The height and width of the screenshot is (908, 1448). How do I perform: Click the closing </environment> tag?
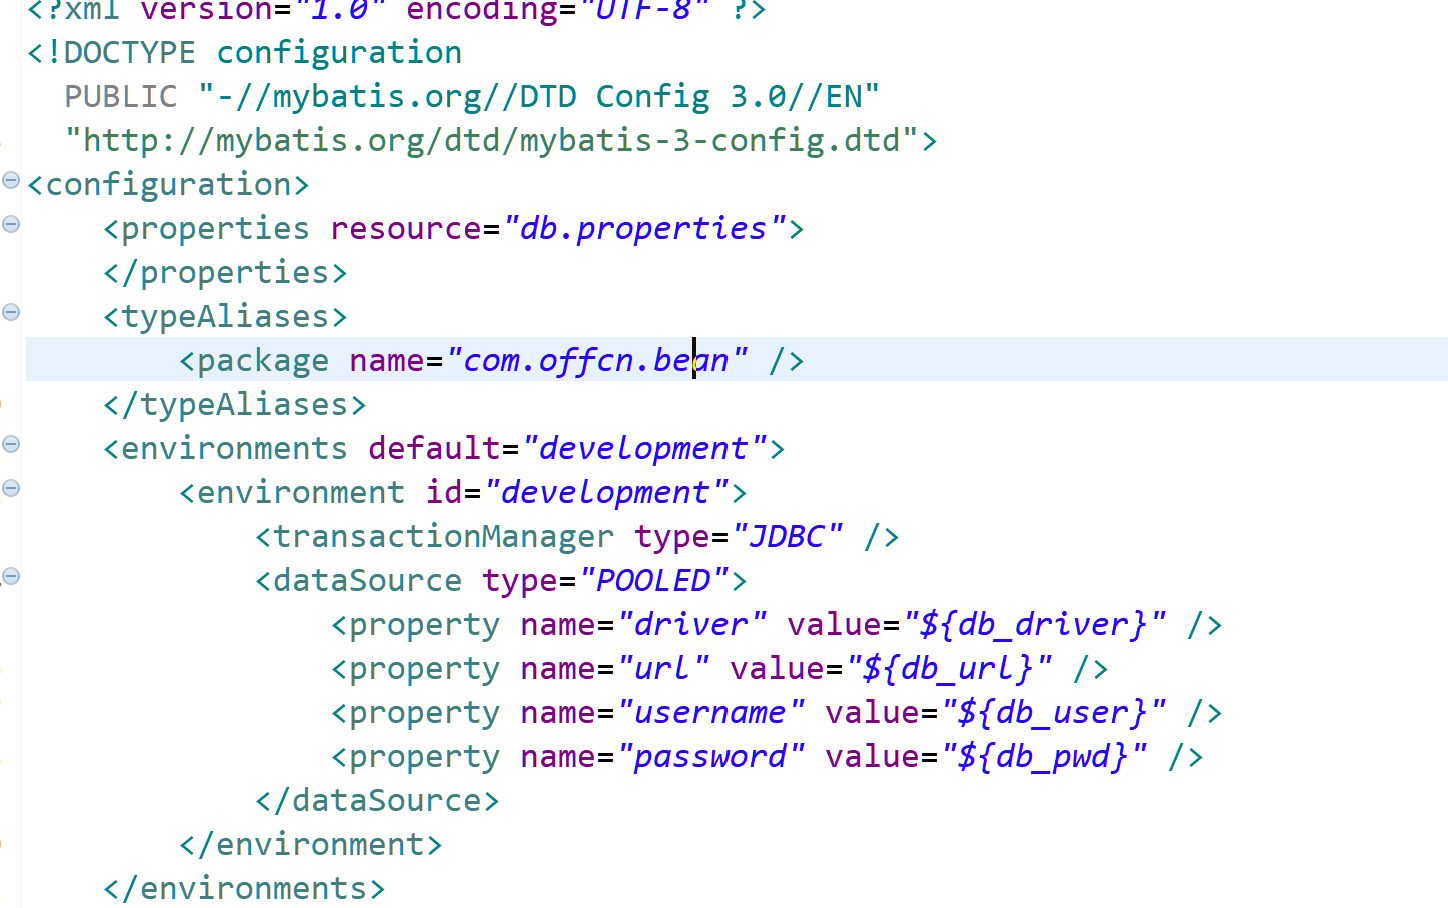coord(311,845)
